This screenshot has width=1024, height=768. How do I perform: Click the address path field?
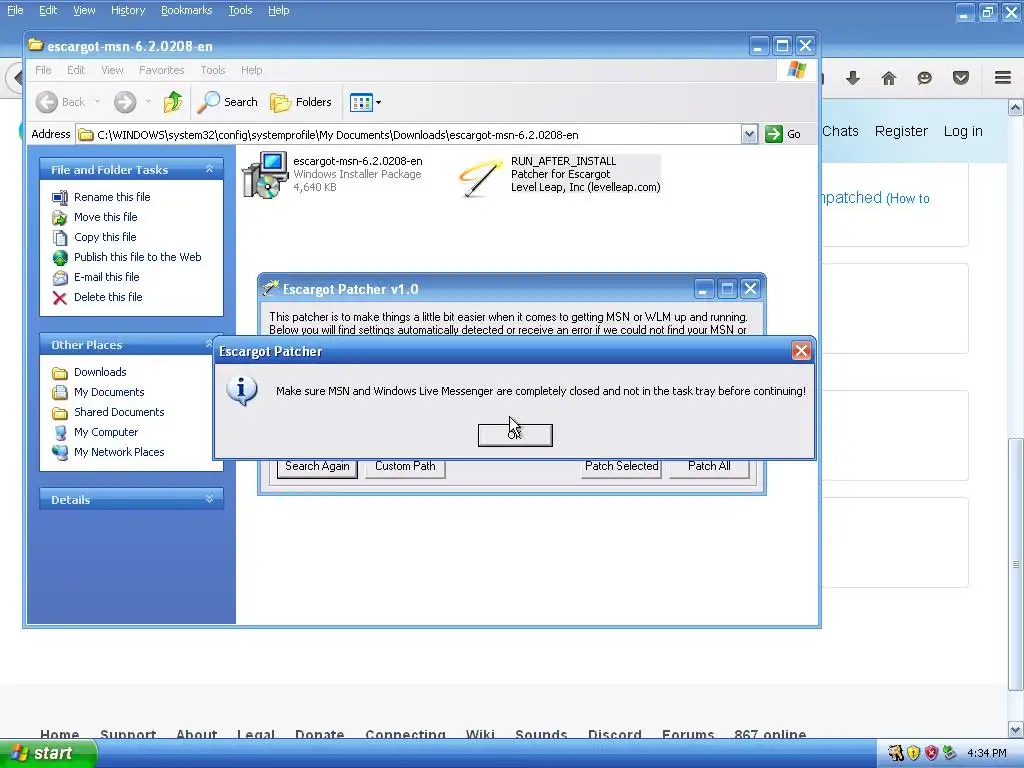pos(409,135)
